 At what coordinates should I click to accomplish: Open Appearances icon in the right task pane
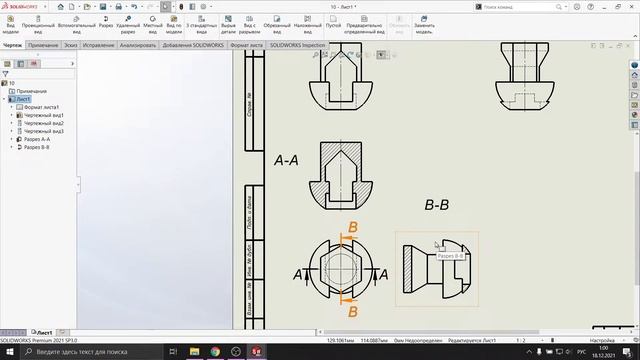(x=634, y=115)
